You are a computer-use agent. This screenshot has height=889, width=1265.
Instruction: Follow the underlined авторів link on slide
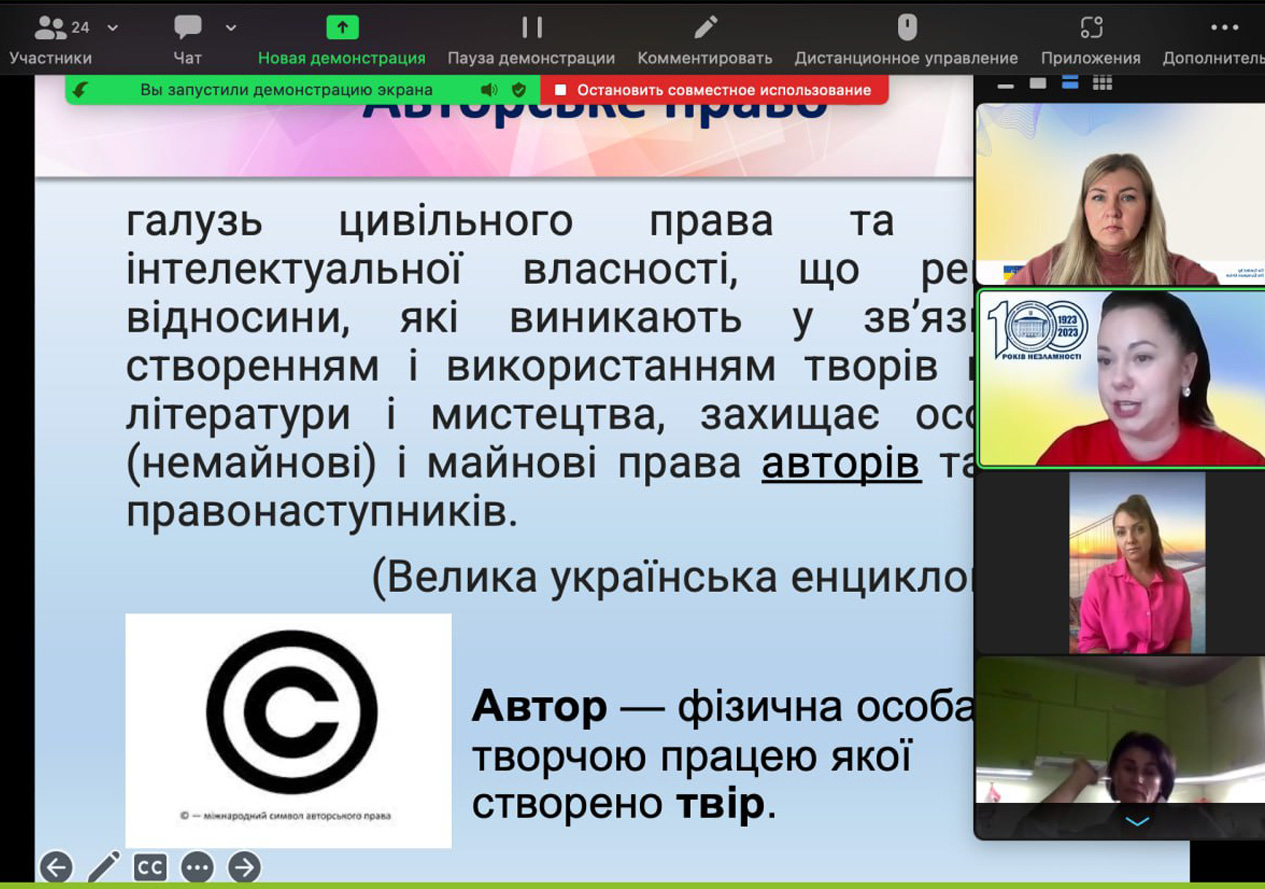coord(841,464)
